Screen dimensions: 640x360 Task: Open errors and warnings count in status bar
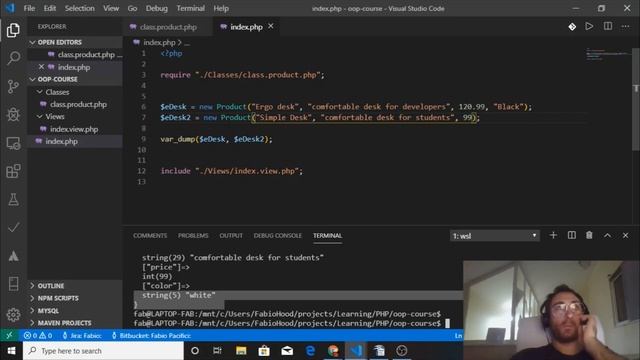[38, 336]
